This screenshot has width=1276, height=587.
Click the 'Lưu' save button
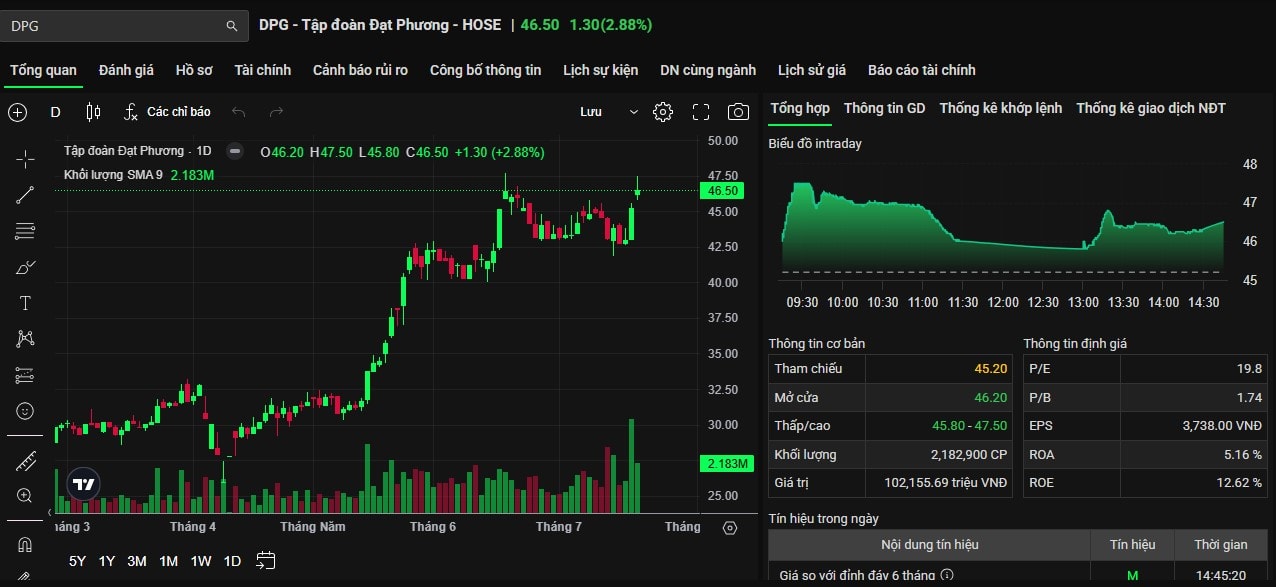tap(591, 112)
